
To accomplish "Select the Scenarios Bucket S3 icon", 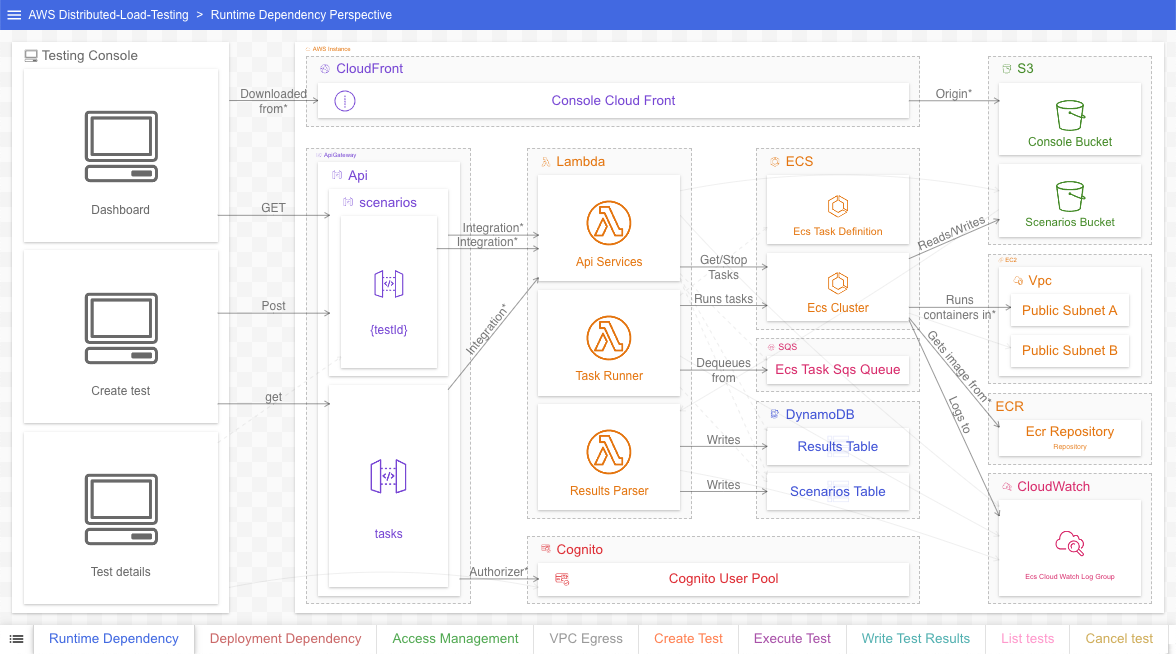I will click(1070, 196).
